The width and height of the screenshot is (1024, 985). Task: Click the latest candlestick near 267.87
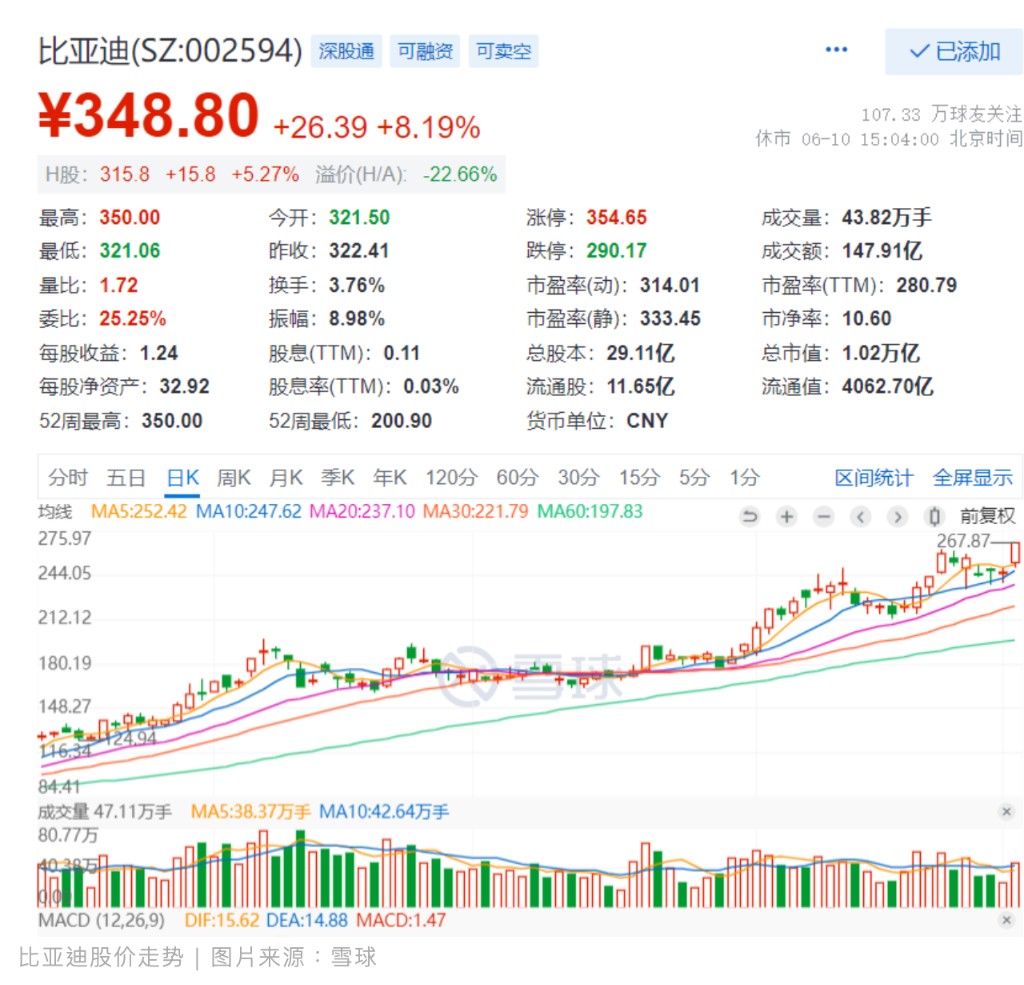1016,552
